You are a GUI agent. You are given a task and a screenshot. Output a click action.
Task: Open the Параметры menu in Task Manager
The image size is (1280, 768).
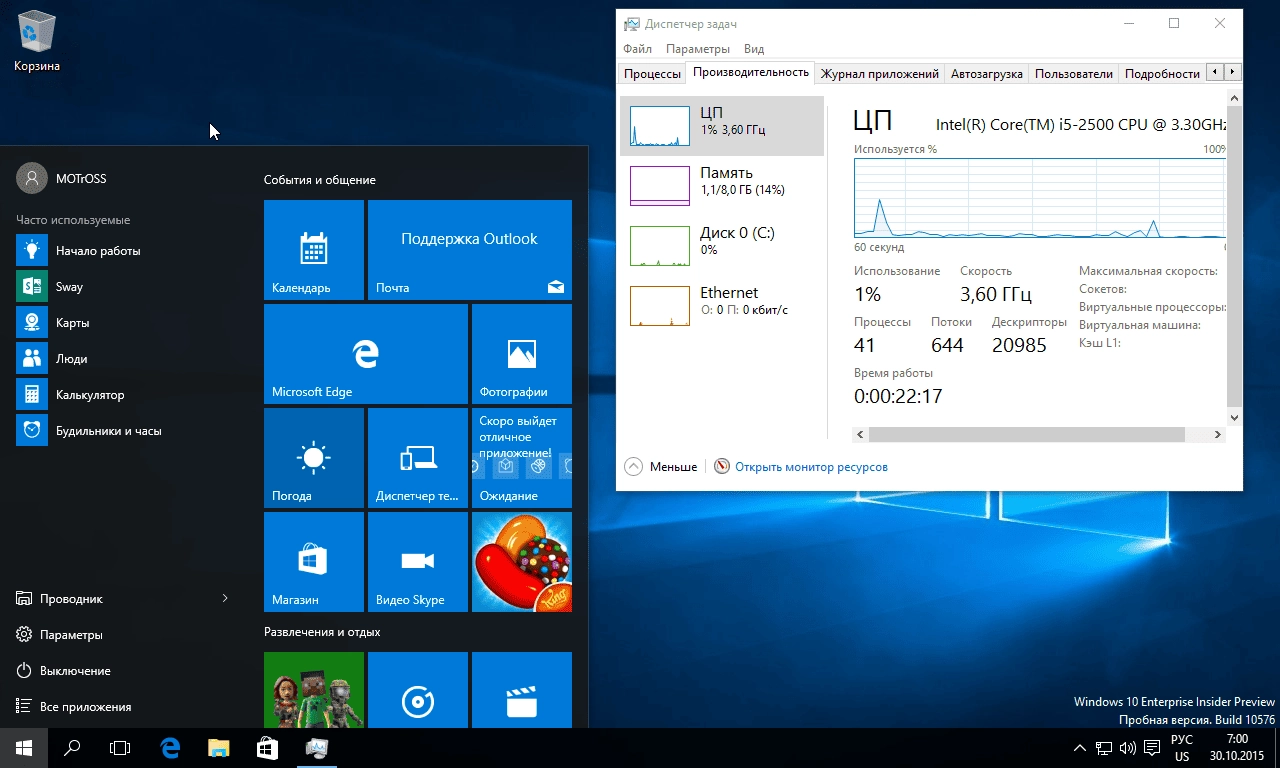point(698,48)
